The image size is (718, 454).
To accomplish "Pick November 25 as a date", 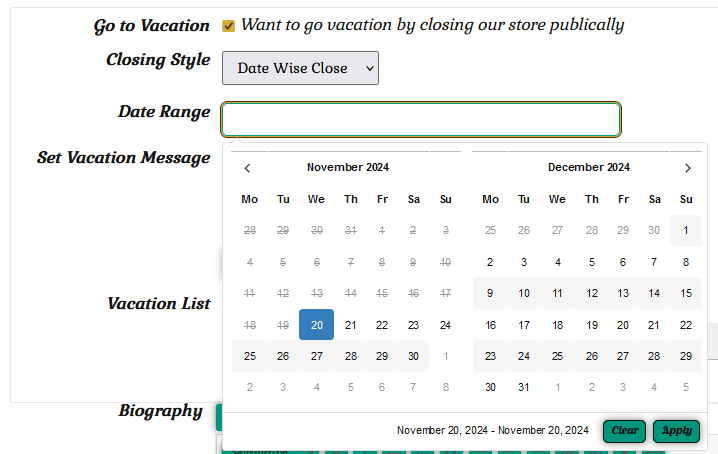I will click(250, 356).
